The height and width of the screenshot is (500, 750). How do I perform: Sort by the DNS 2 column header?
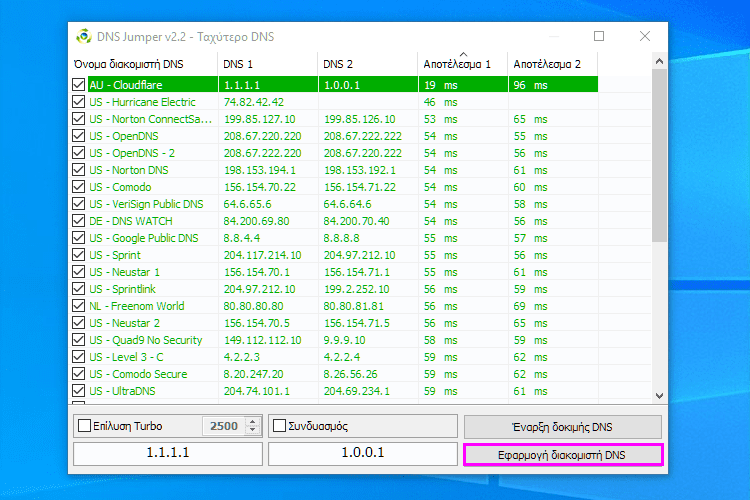coord(368,64)
